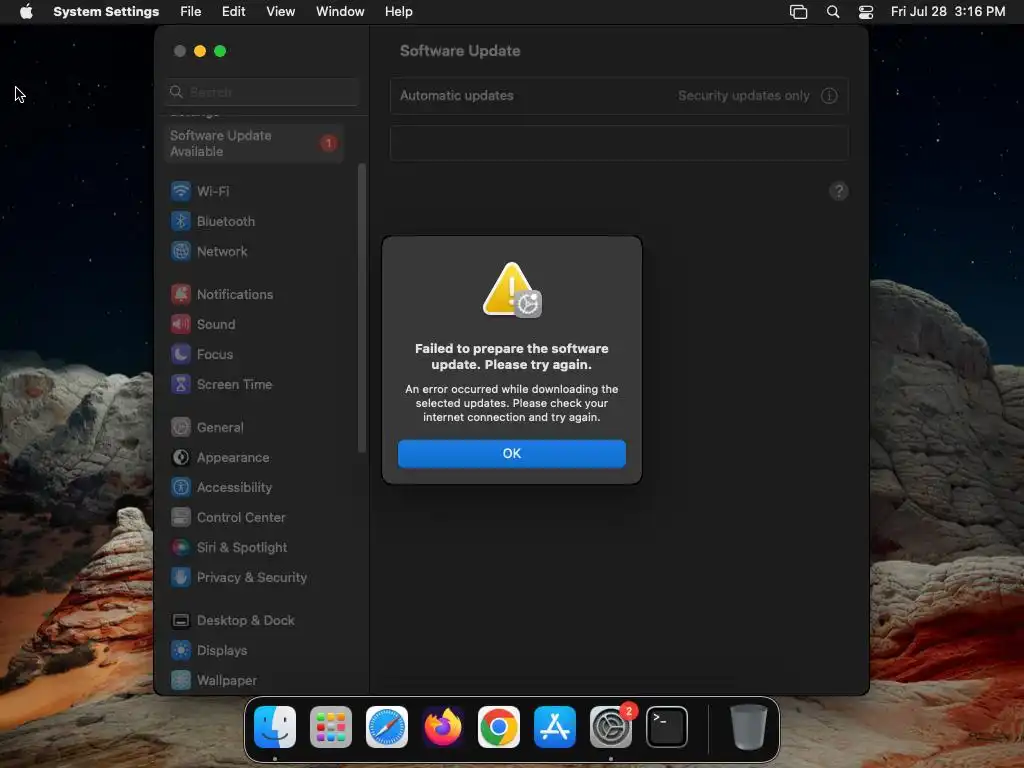Screen dimensions: 1024x768
Task: Click the warning triangle icon in dialog
Action: (512, 289)
